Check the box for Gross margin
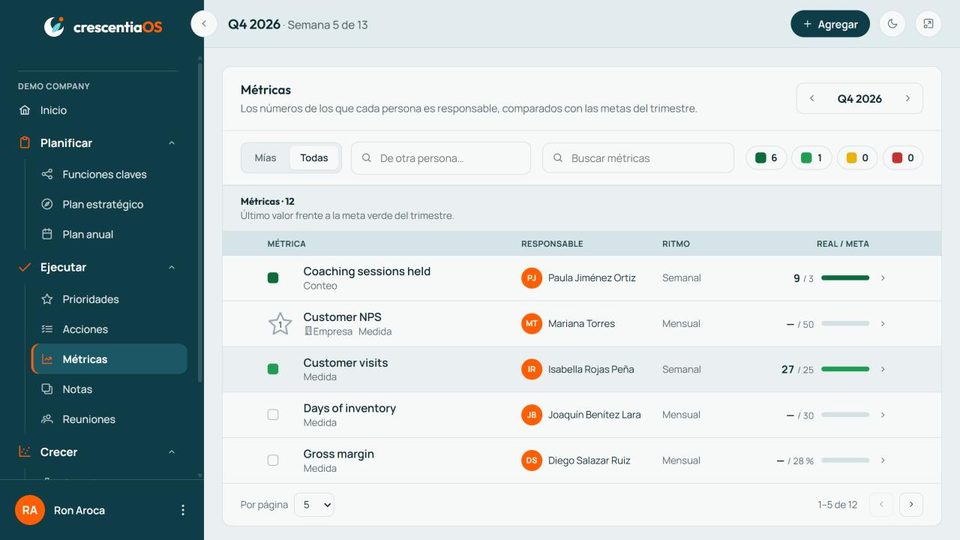The image size is (960, 540). pyautogui.click(x=273, y=460)
